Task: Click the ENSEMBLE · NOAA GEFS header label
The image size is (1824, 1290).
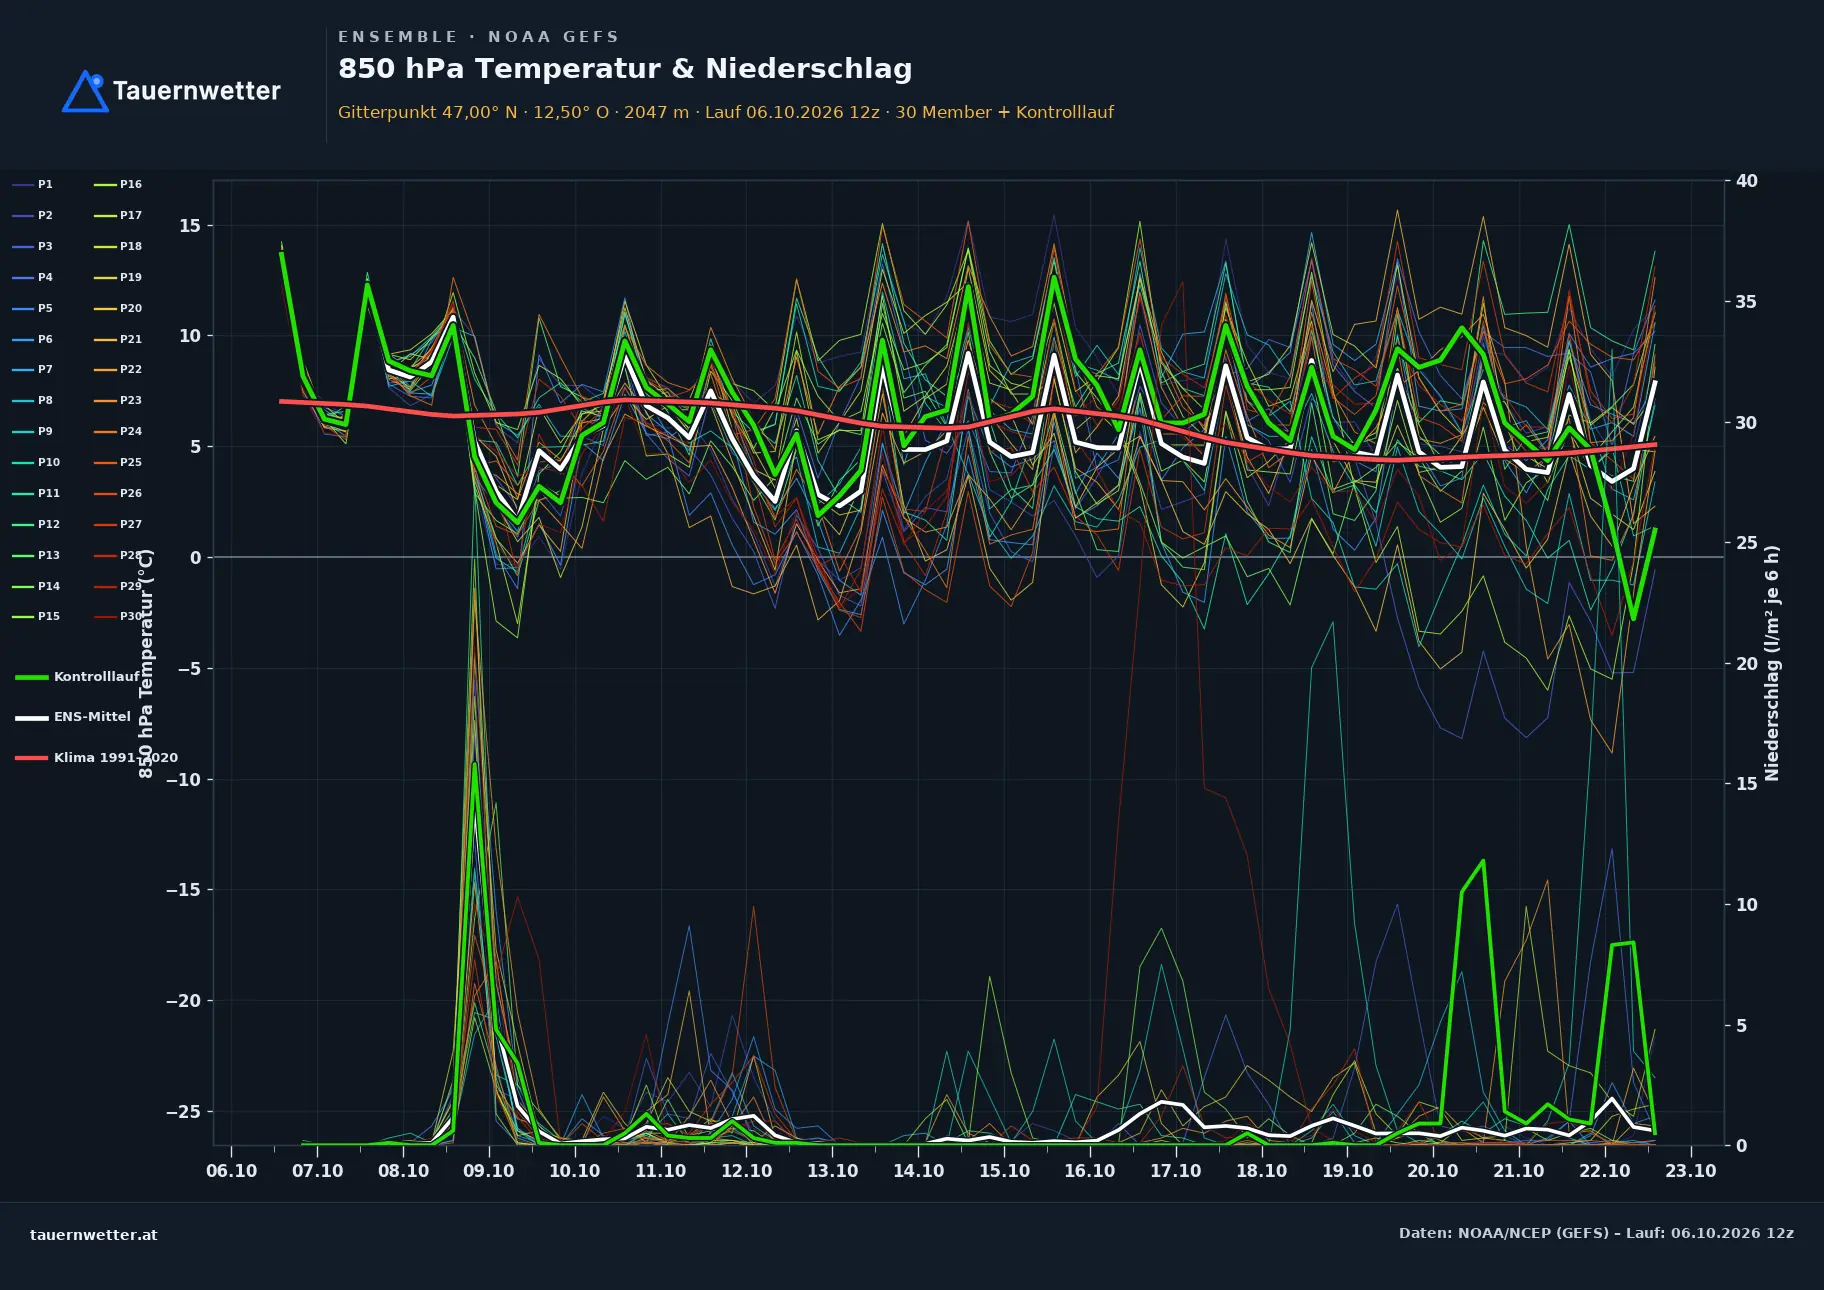Action: (479, 37)
